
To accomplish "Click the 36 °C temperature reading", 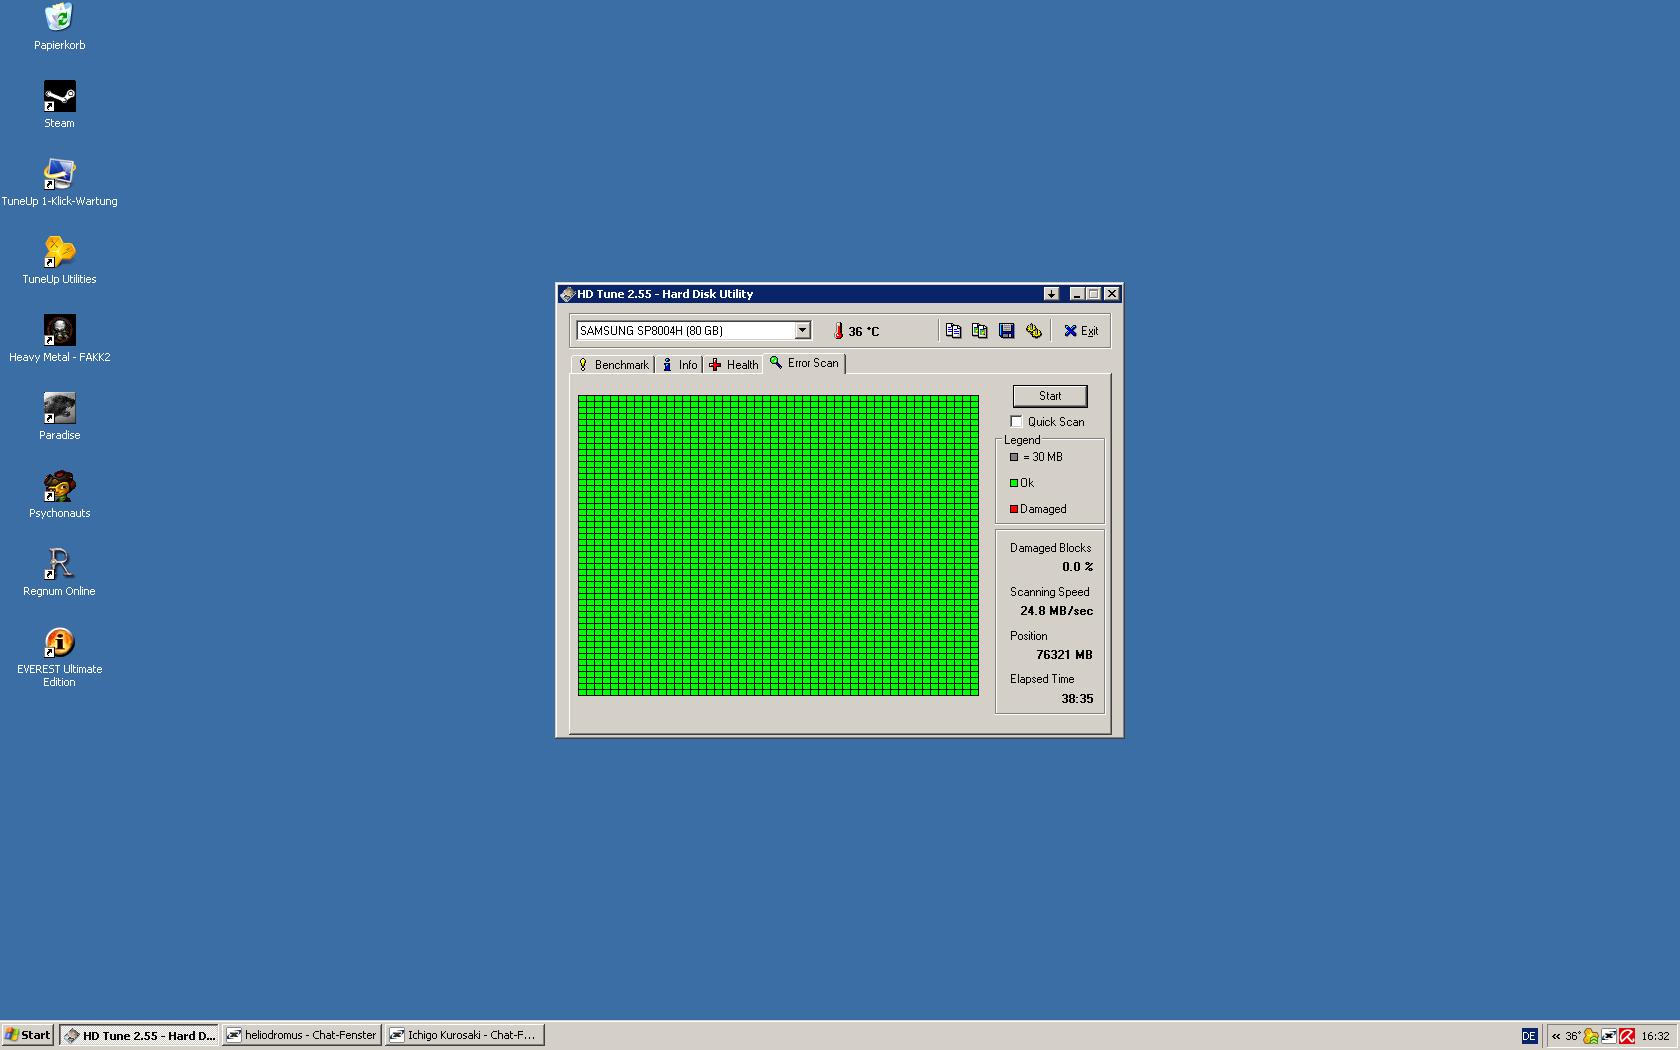I will [x=864, y=332].
